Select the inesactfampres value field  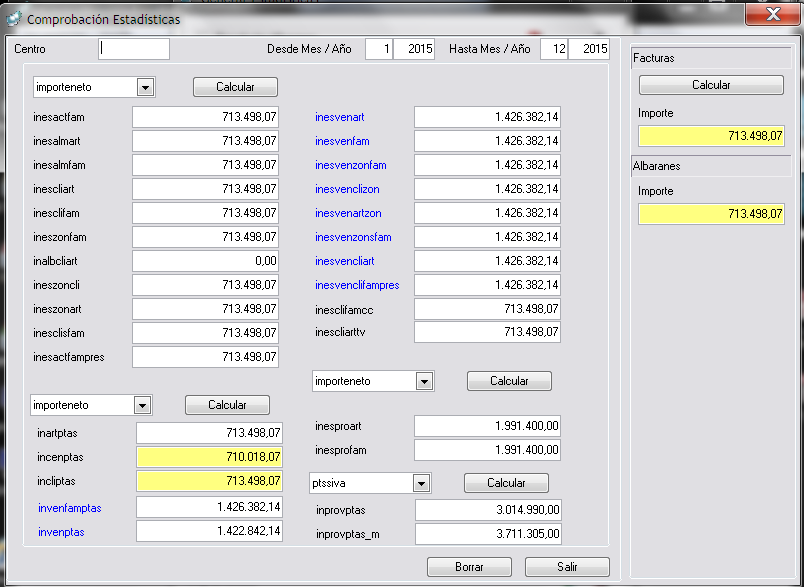click(206, 357)
